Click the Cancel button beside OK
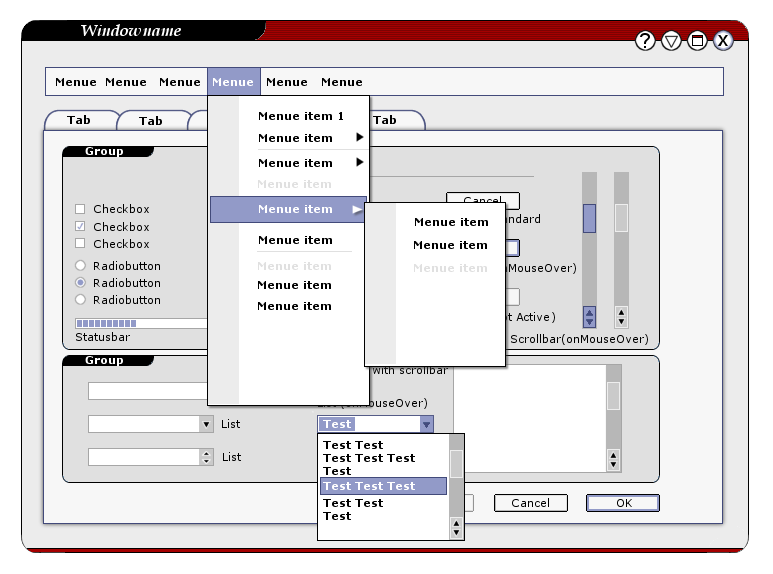This screenshot has width=773, height=574. (531, 503)
